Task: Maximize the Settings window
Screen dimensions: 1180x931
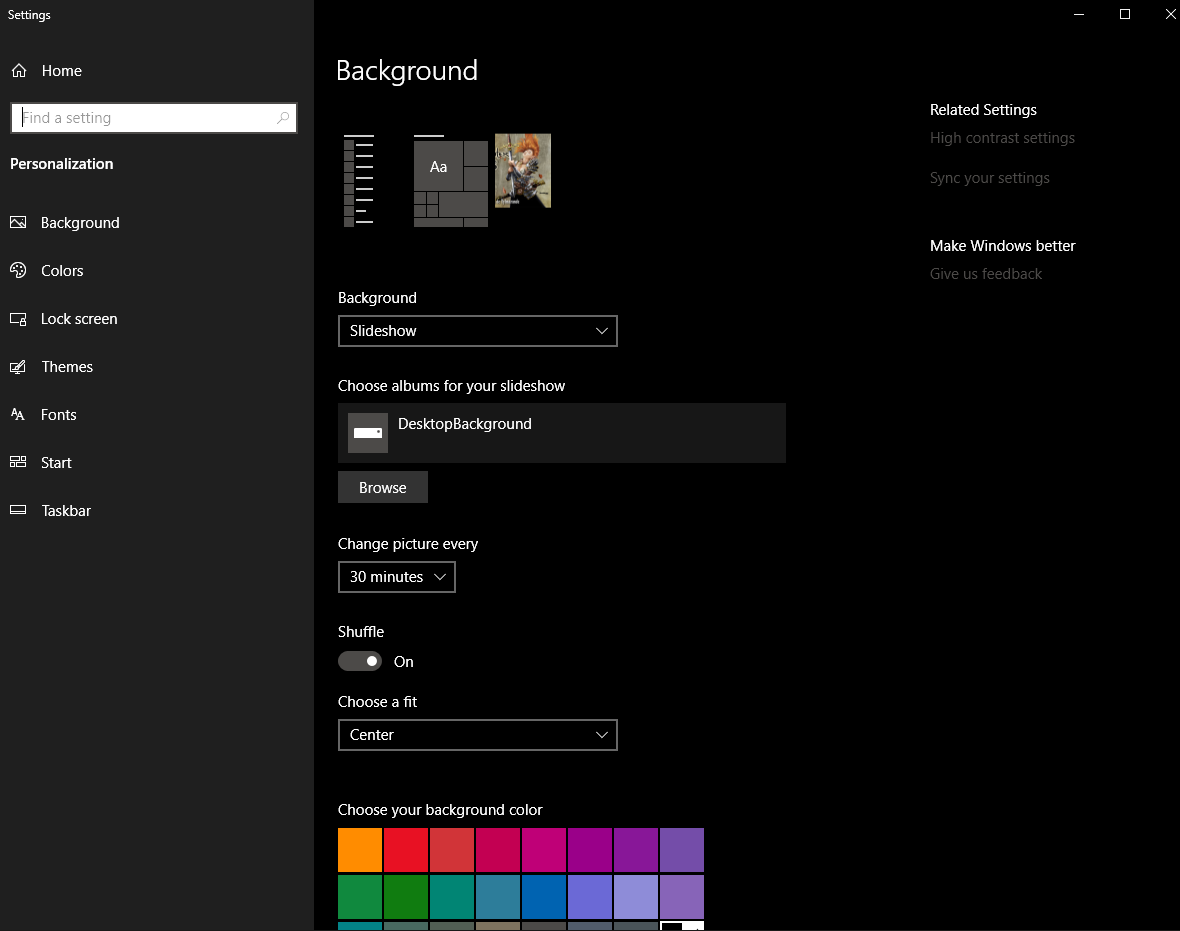Action: (1124, 14)
